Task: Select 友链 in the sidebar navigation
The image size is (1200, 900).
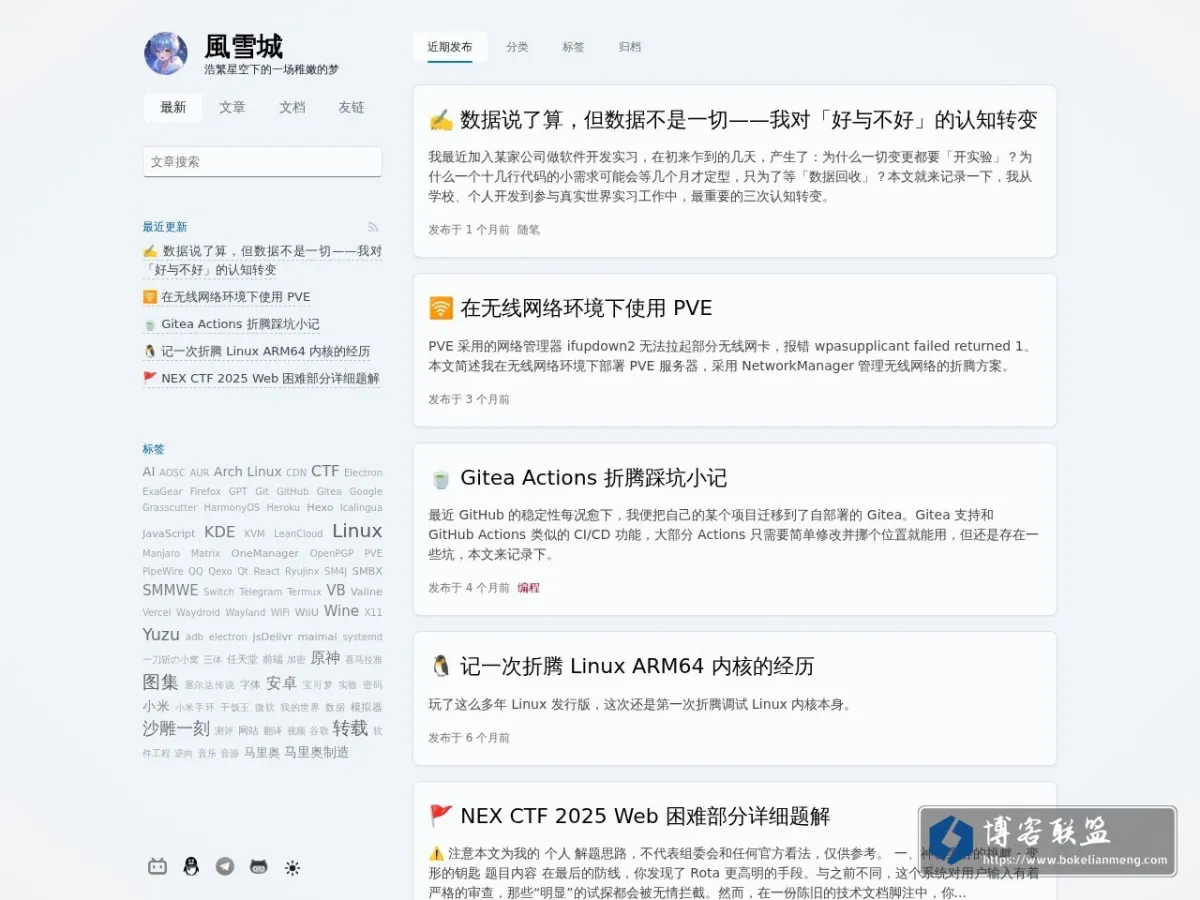Action: coord(351,107)
